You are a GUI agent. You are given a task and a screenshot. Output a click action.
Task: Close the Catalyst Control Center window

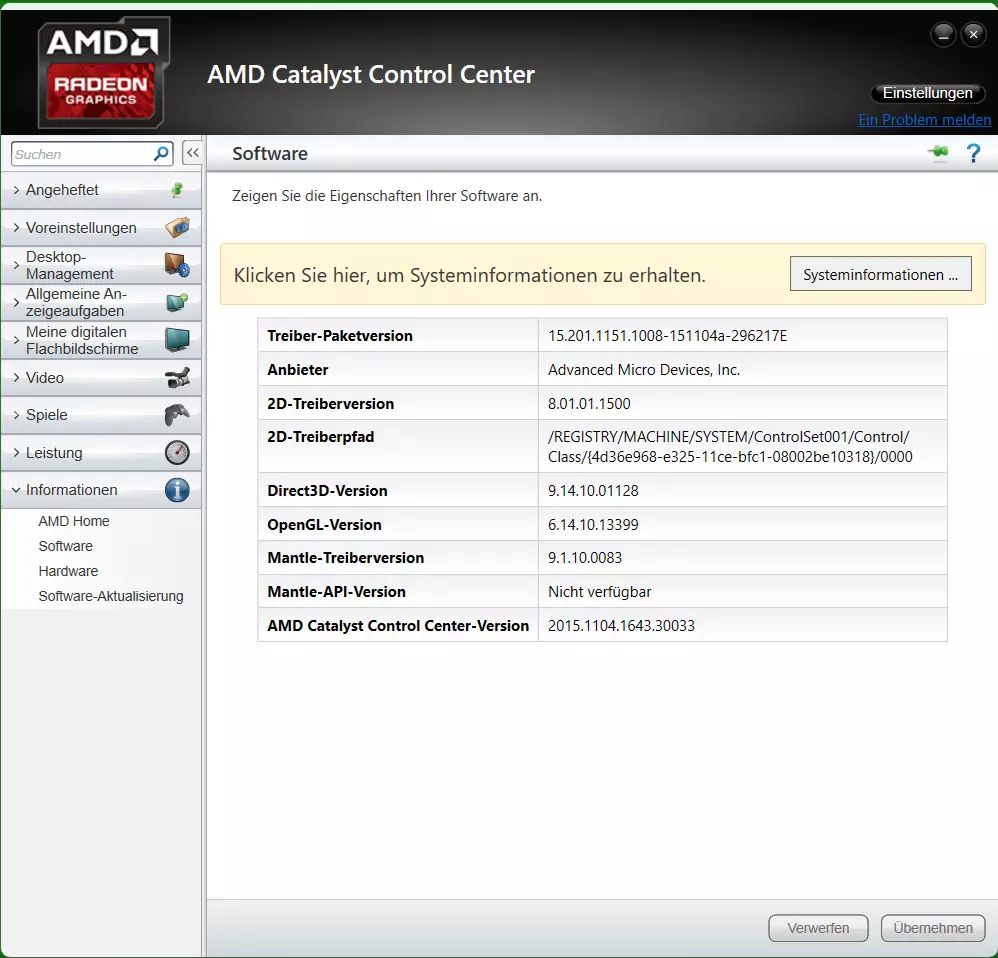[973, 34]
